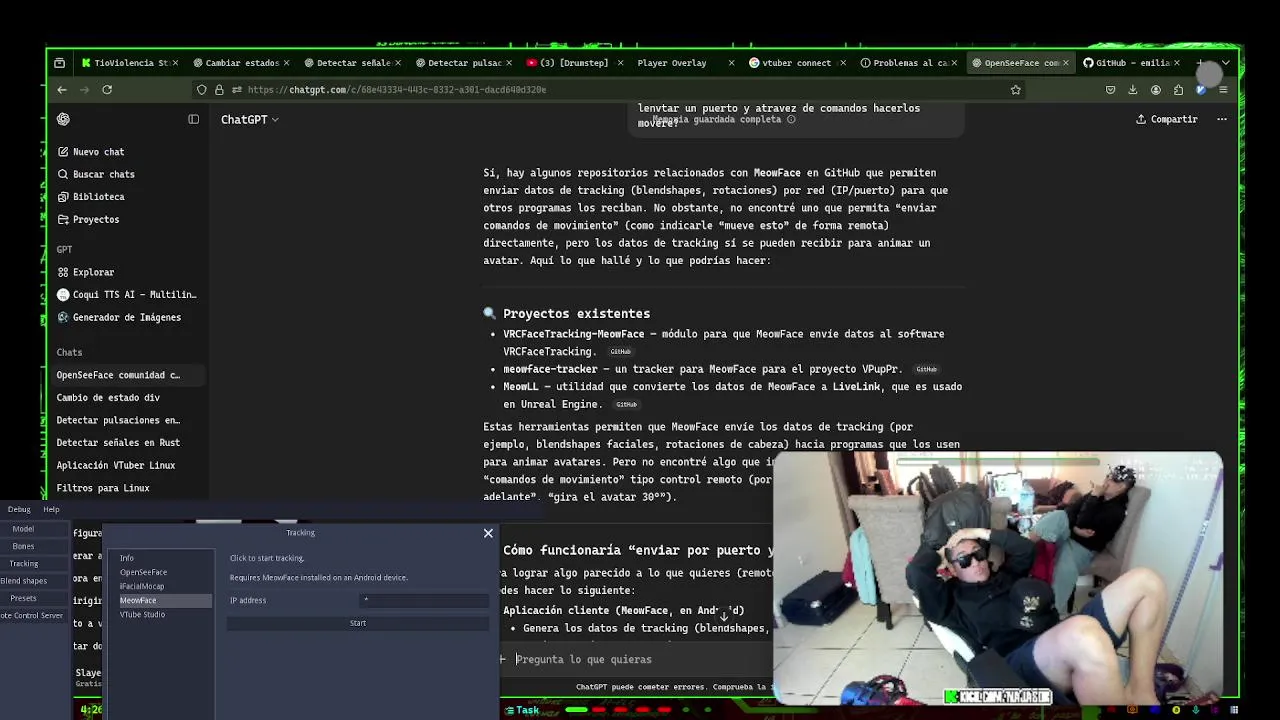Click the Remote Control Server button
The width and height of the screenshot is (1280, 720).
click(31, 615)
